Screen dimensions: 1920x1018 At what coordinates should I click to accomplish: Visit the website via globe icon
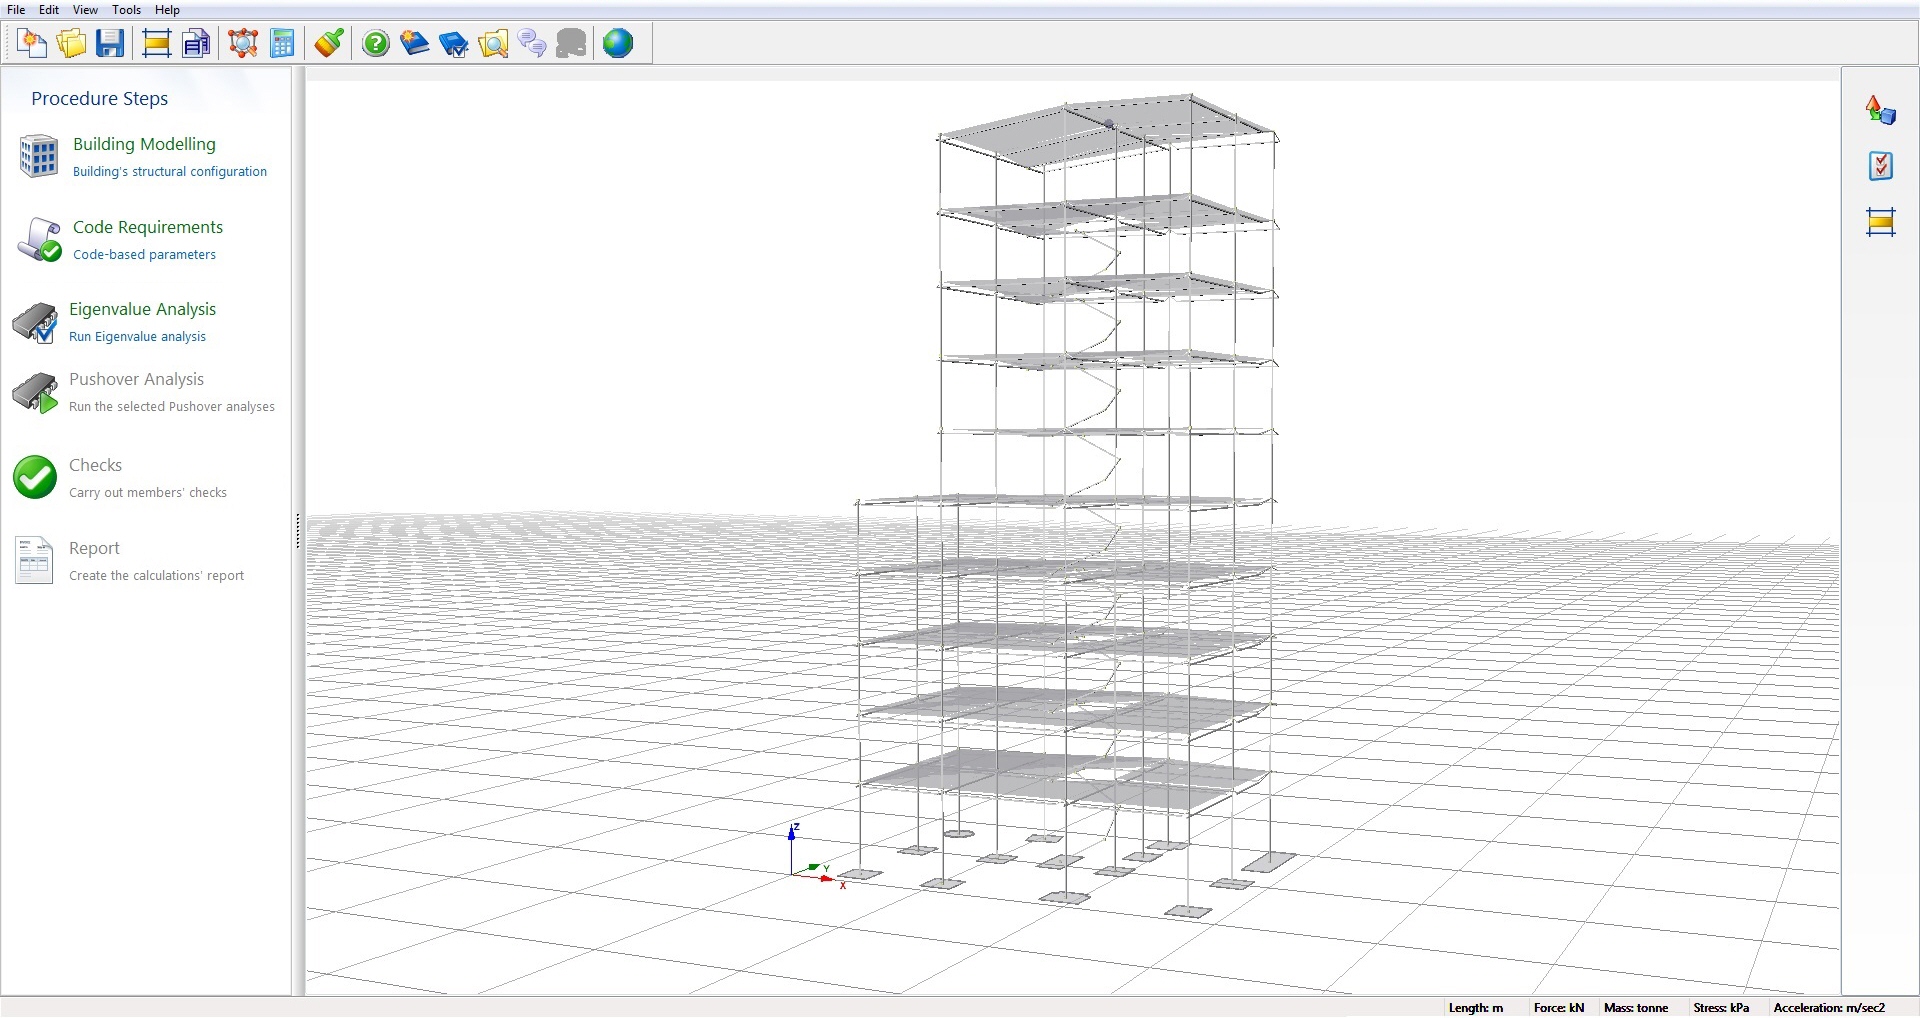[x=619, y=43]
